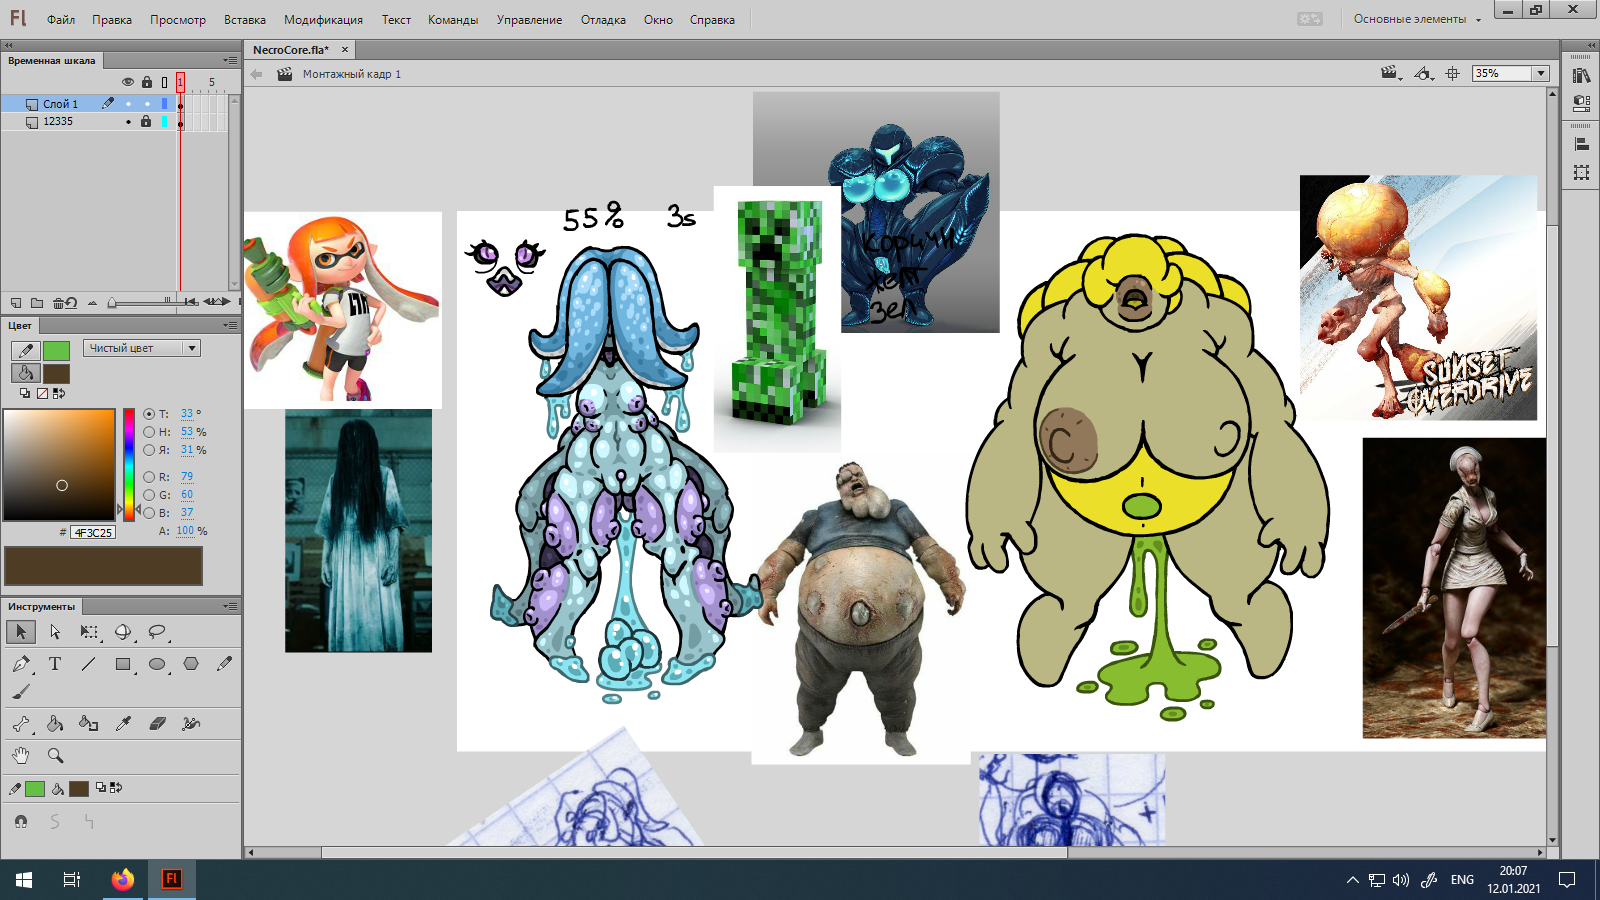This screenshot has width=1600, height=900.
Task: Select the Я (brightness) radio button
Action: tap(149, 450)
